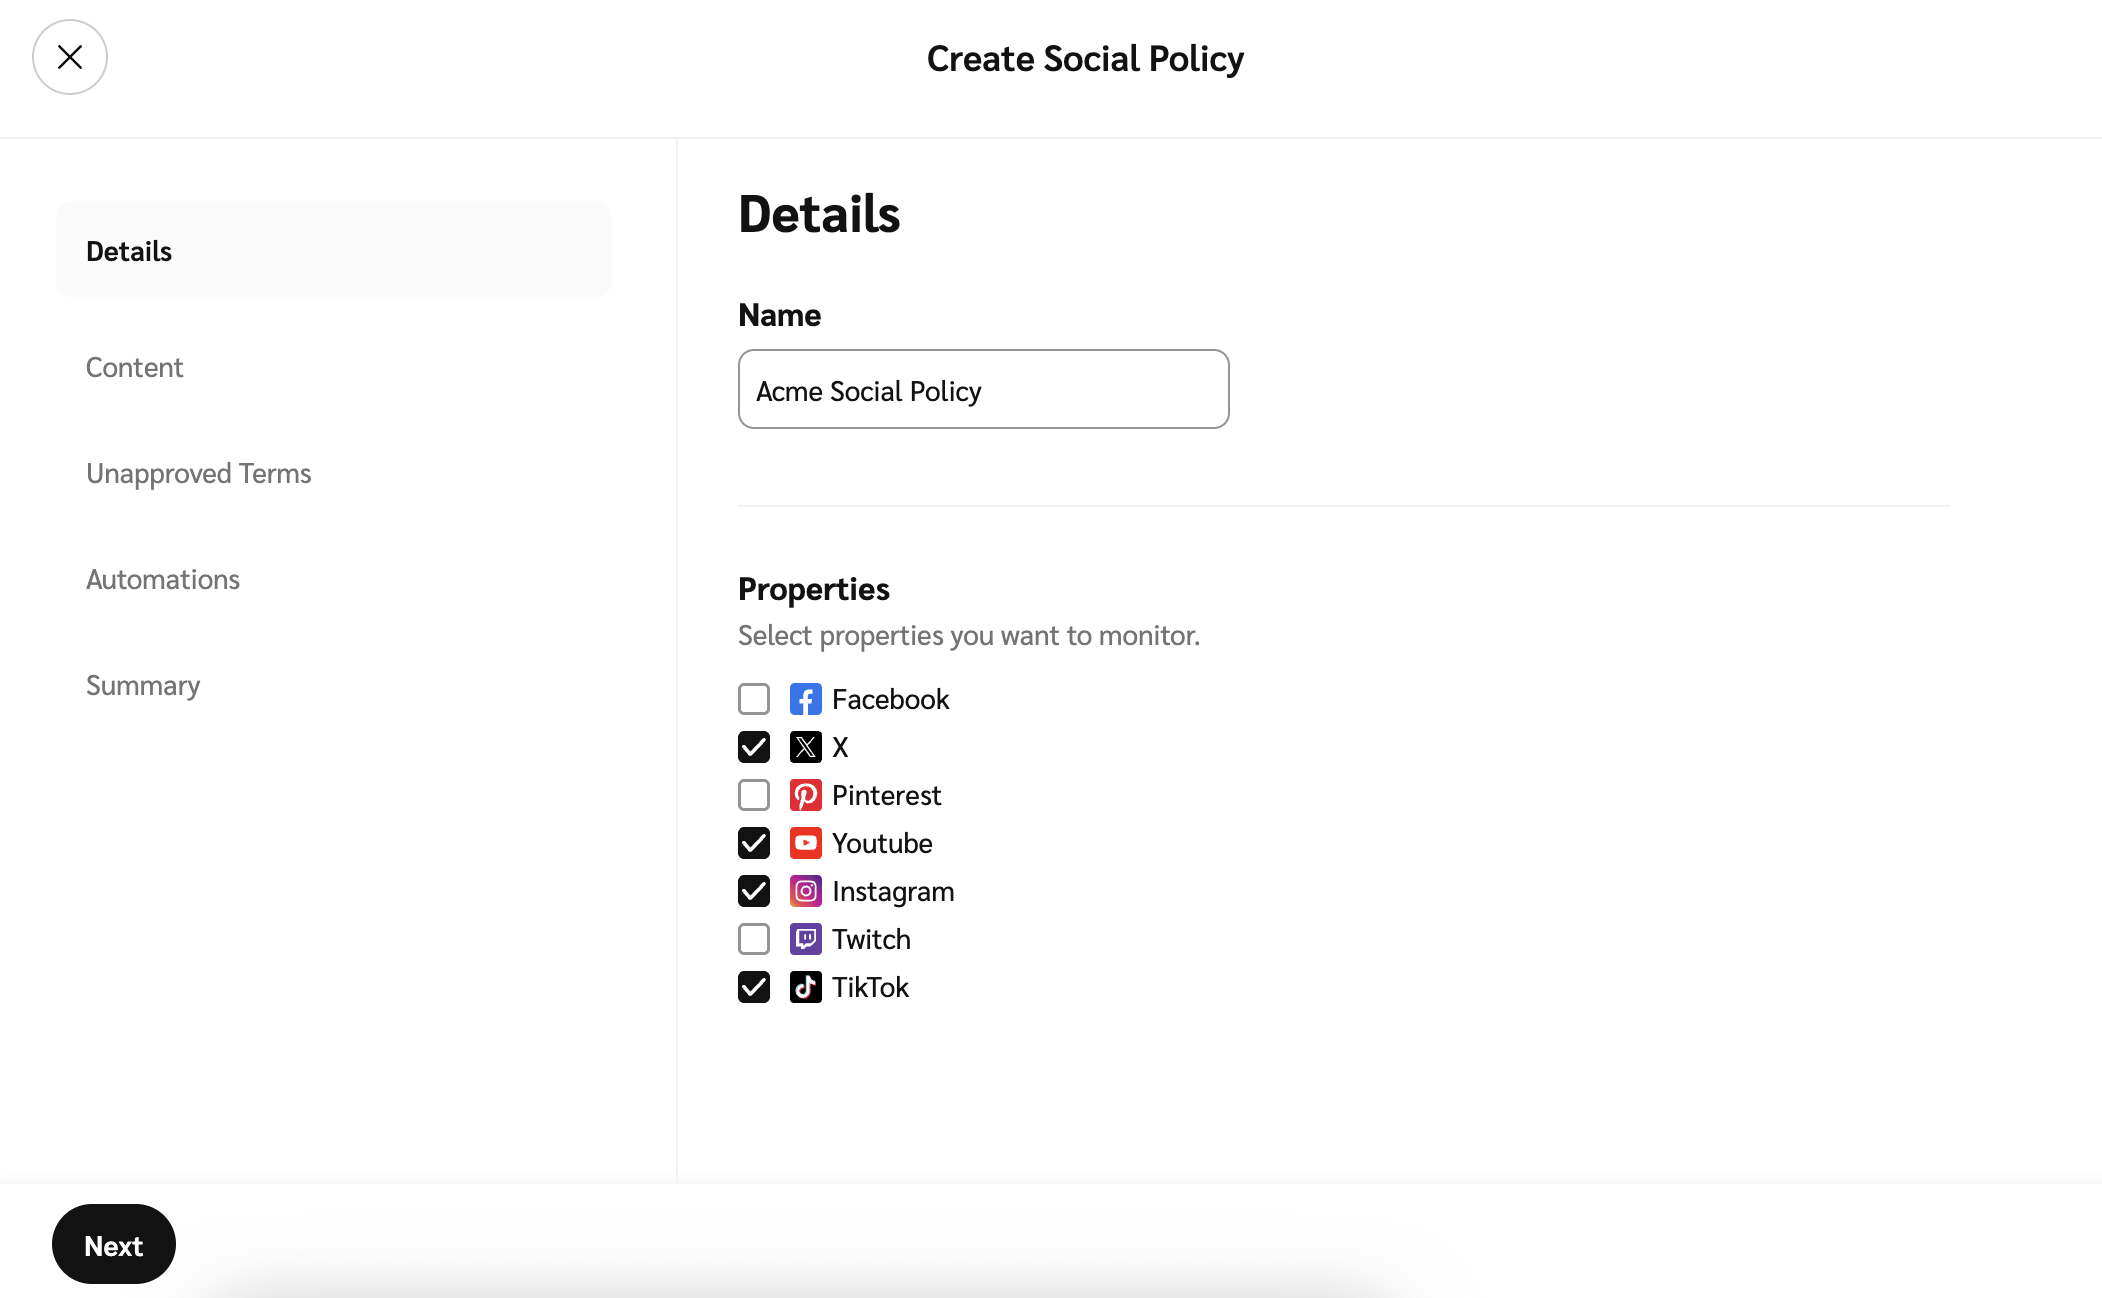Click the Instagram logo icon
This screenshot has height=1298, width=2102.
click(x=805, y=891)
